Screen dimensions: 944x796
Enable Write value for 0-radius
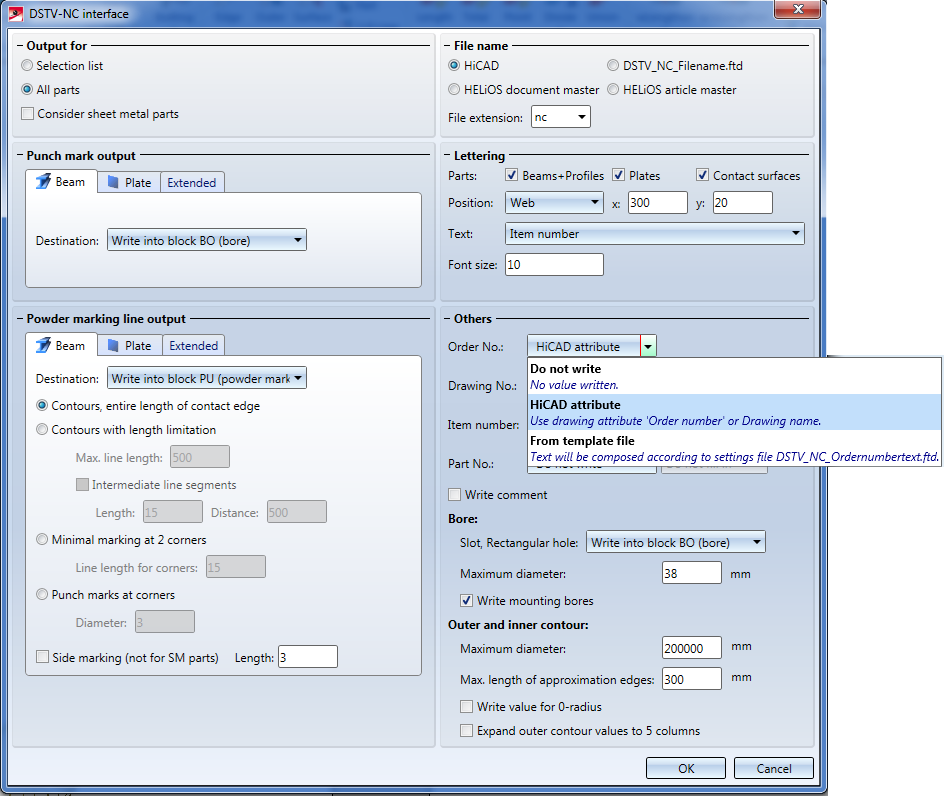pos(467,706)
